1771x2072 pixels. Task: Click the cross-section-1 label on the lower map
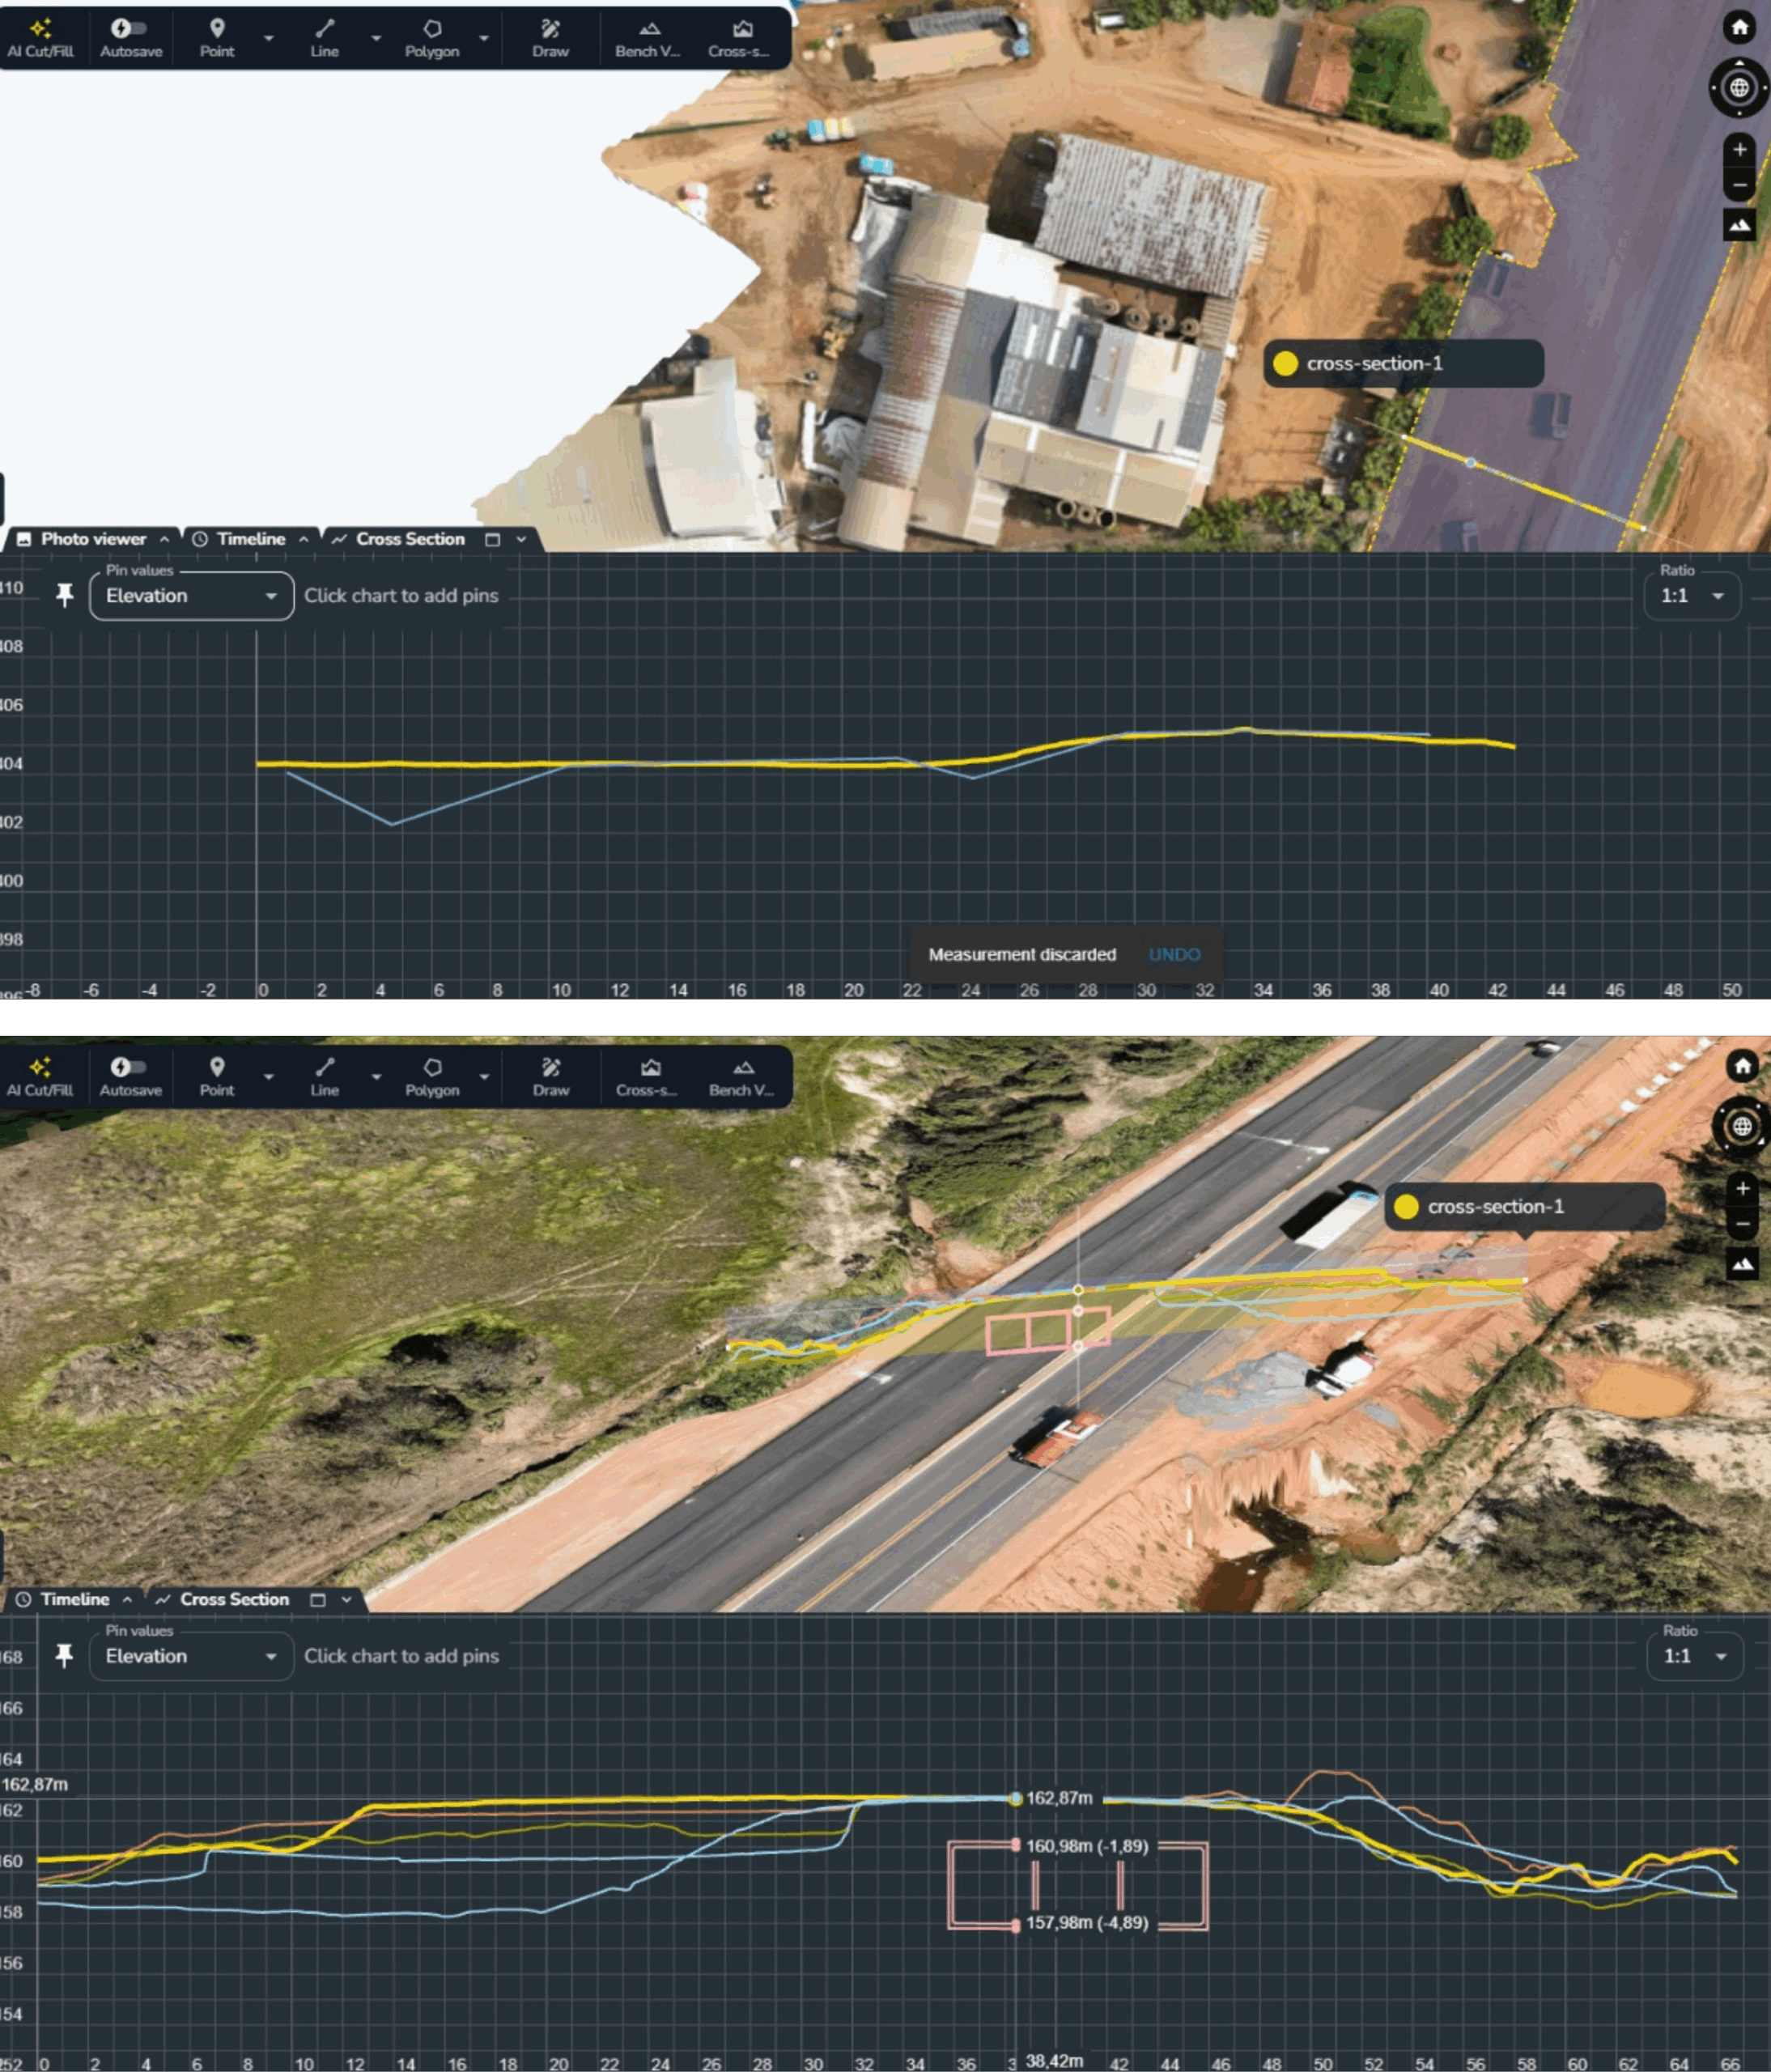(x=1495, y=1207)
